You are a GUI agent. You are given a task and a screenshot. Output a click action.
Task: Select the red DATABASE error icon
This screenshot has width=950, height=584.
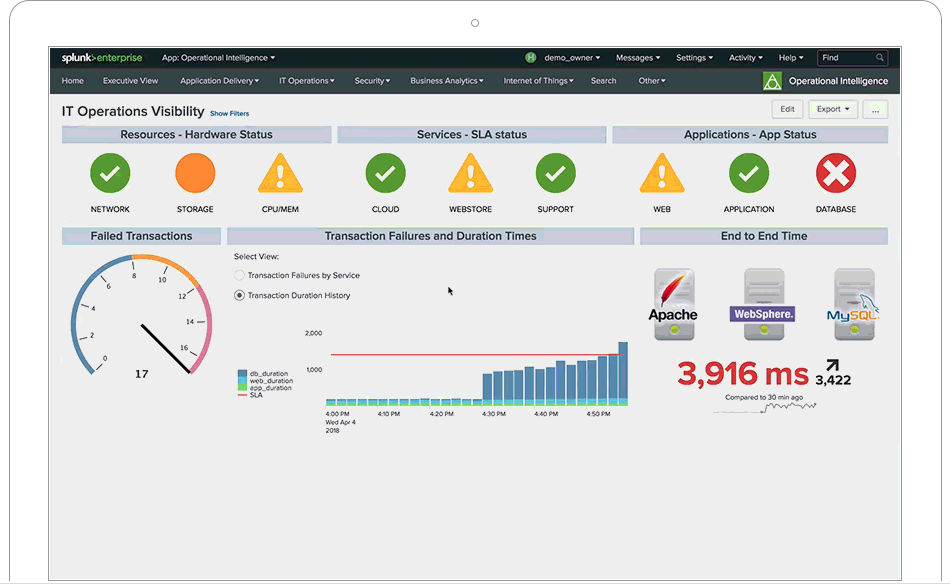click(x=835, y=173)
